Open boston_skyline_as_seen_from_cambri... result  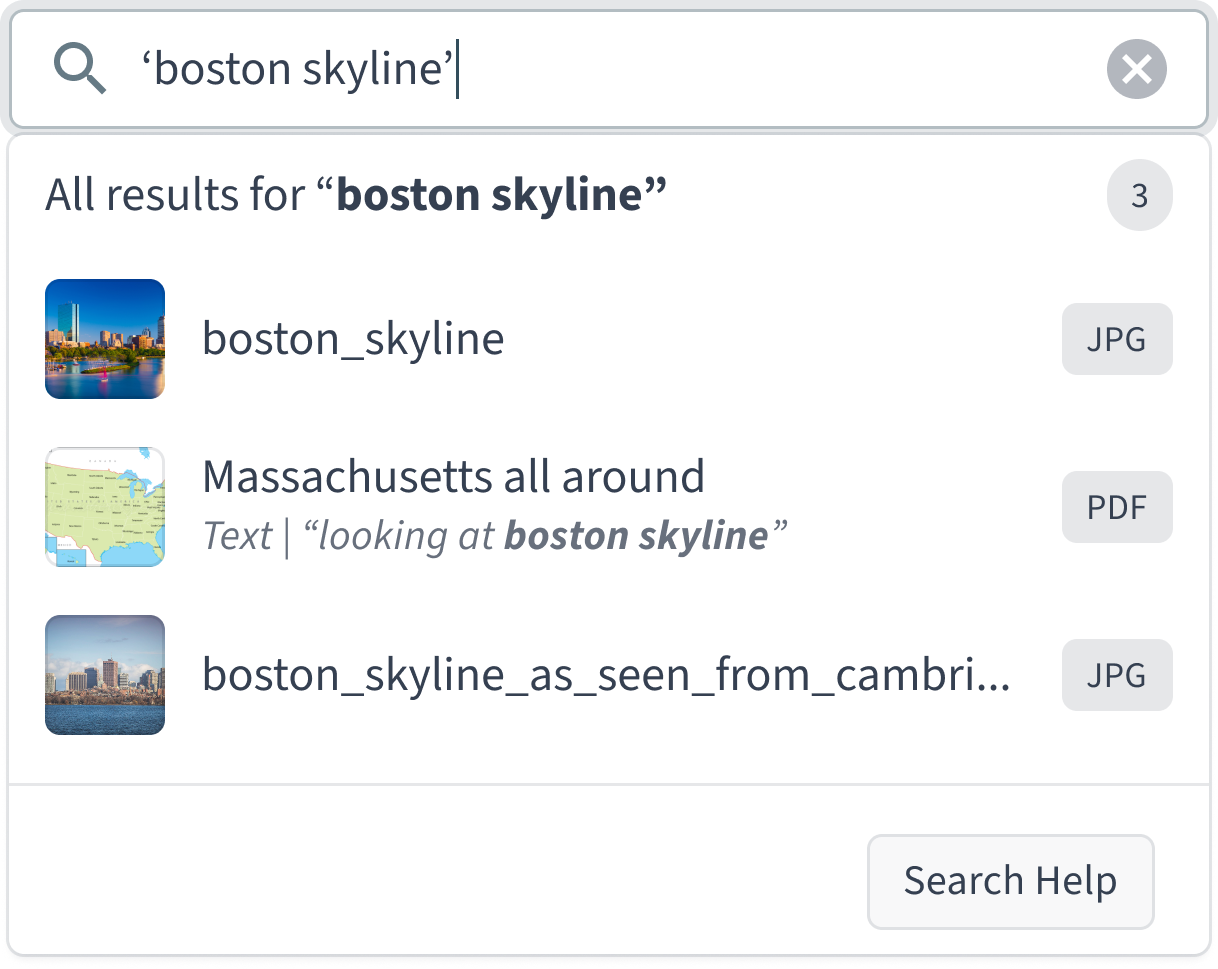pos(606,675)
